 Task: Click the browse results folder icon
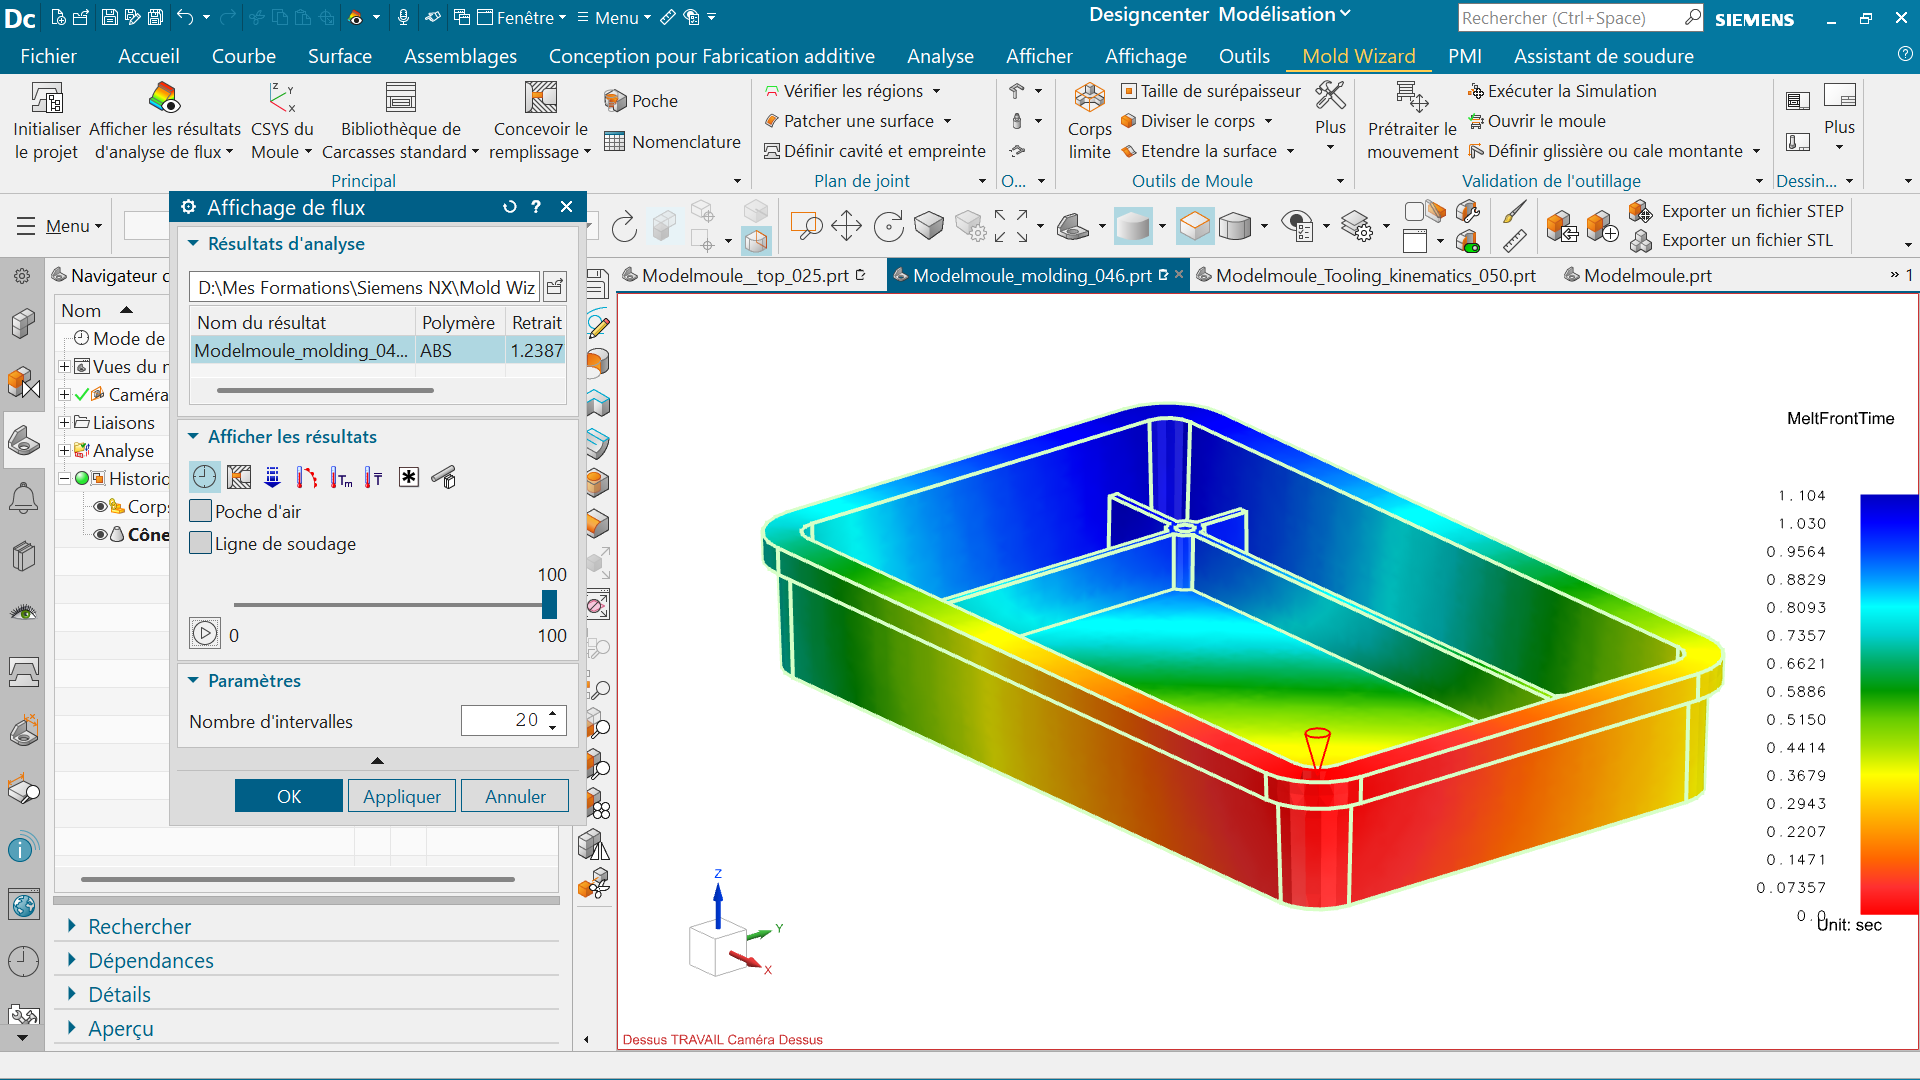(555, 287)
